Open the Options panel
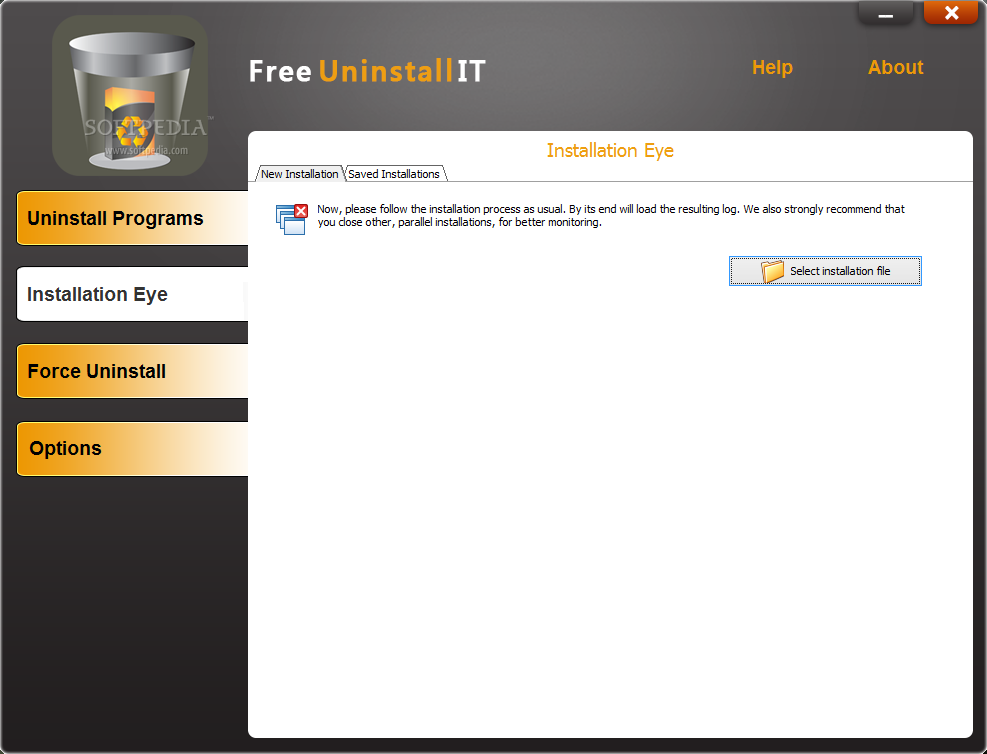Image resolution: width=987 pixels, height=754 pixels. point(132,449)
